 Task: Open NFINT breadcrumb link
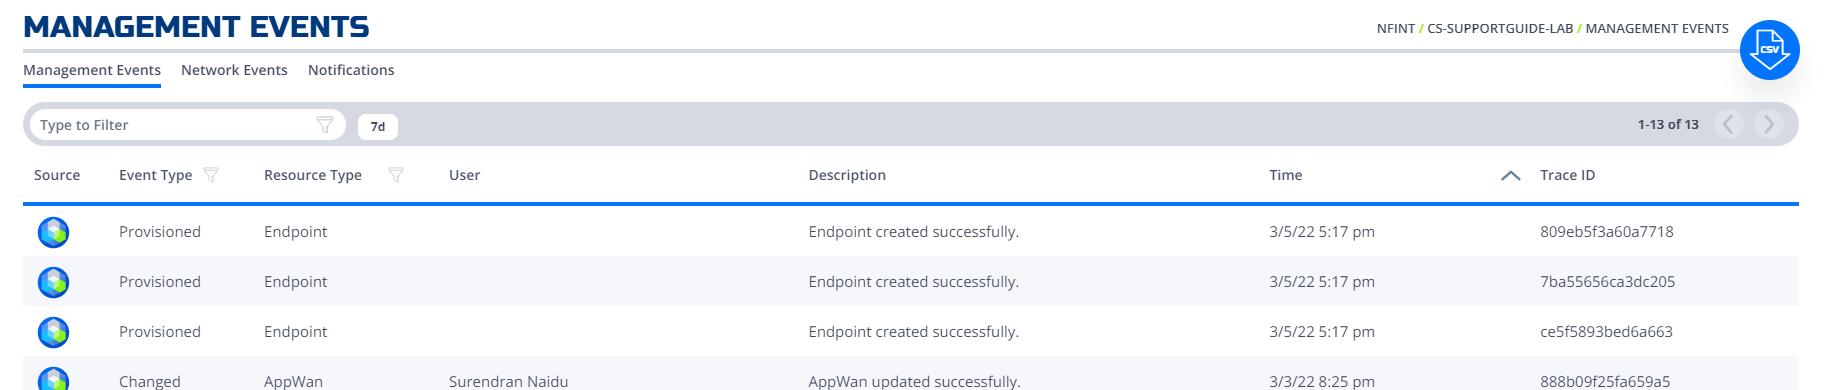[1395, 29]
